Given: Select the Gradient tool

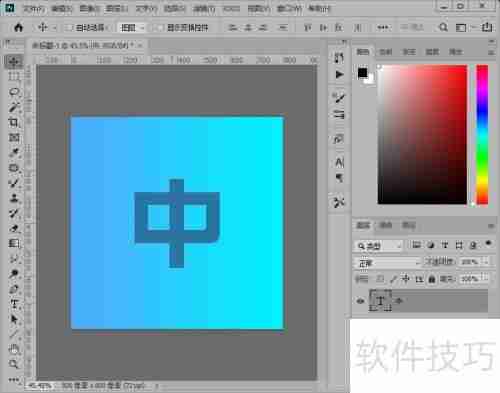Looking at the screenshot, I should pyautogui.click(x=14, y=243).
